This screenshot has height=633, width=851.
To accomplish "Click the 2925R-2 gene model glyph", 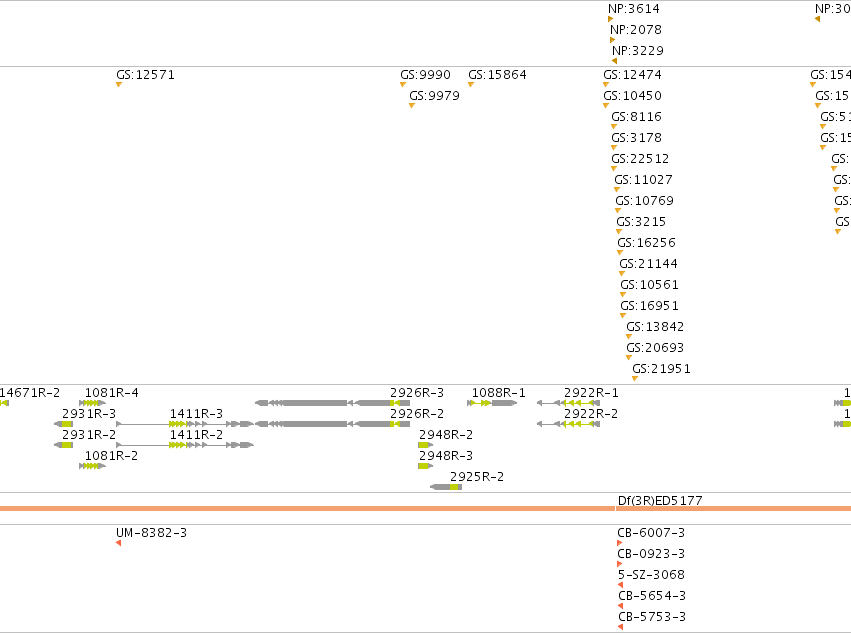I will pyautogui.click(x=446, y=487).
